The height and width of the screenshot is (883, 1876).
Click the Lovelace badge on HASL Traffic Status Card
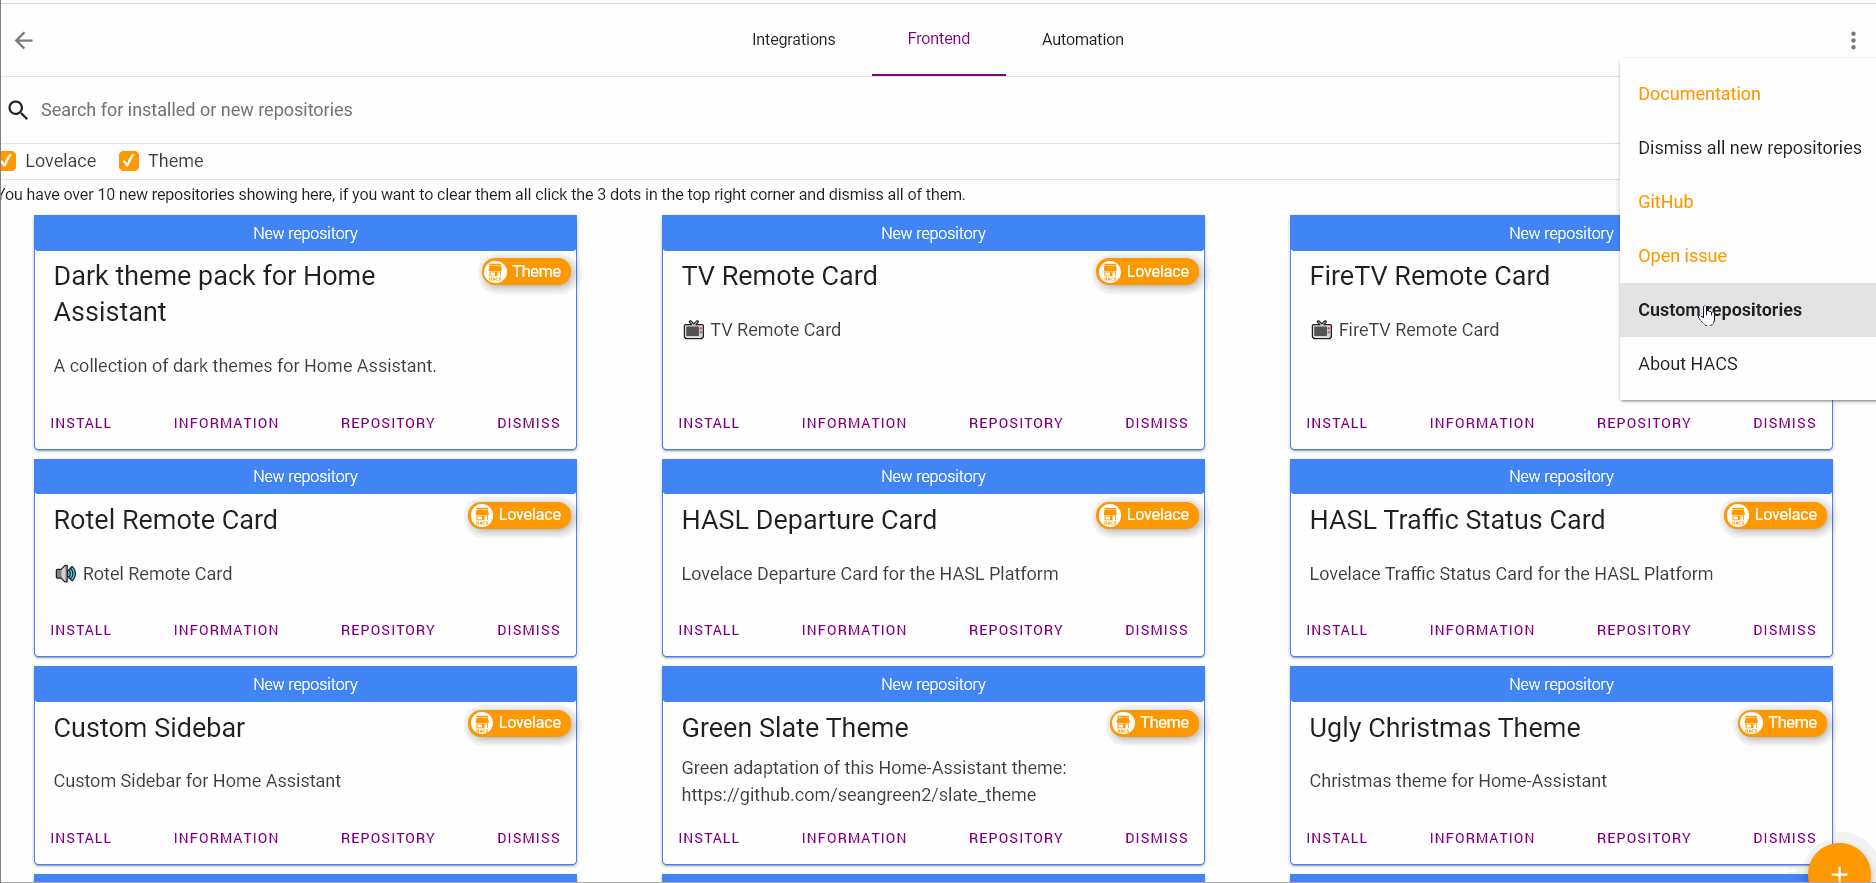pos(1774,515)
